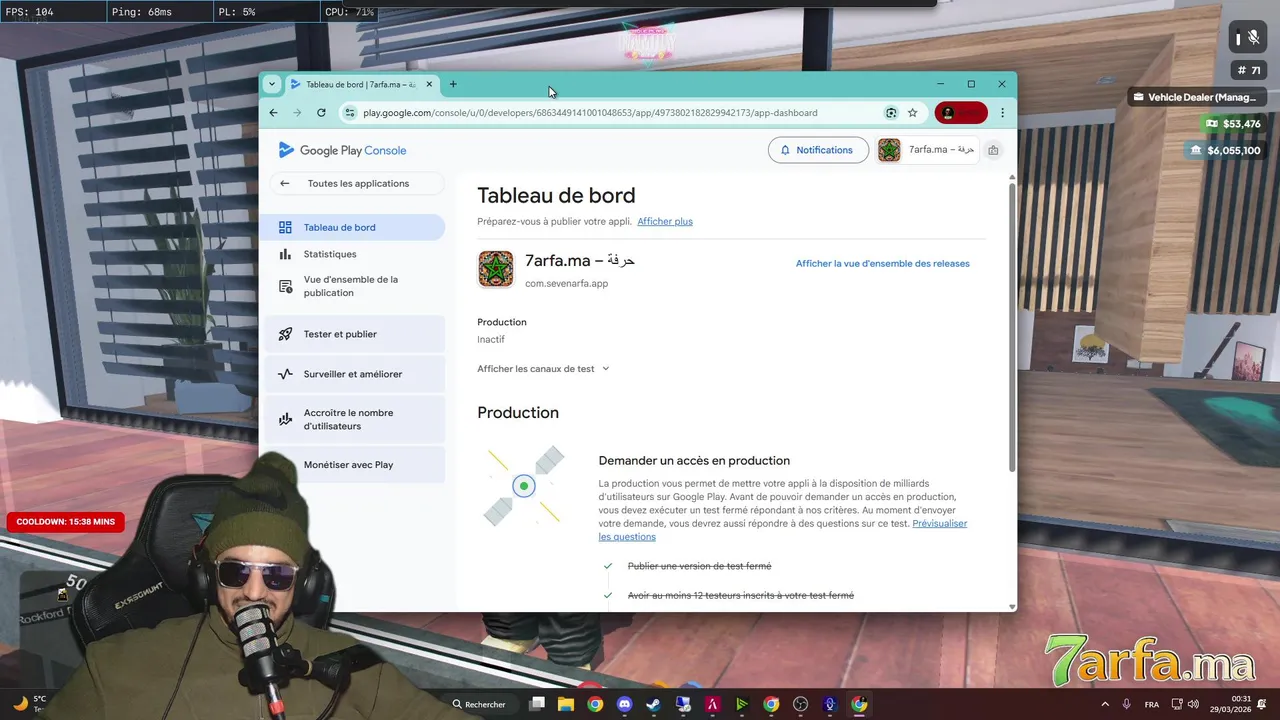This screenshot has height=720, width=1280.
Task: Click the Notifications button
Action: tap(818, 150)
